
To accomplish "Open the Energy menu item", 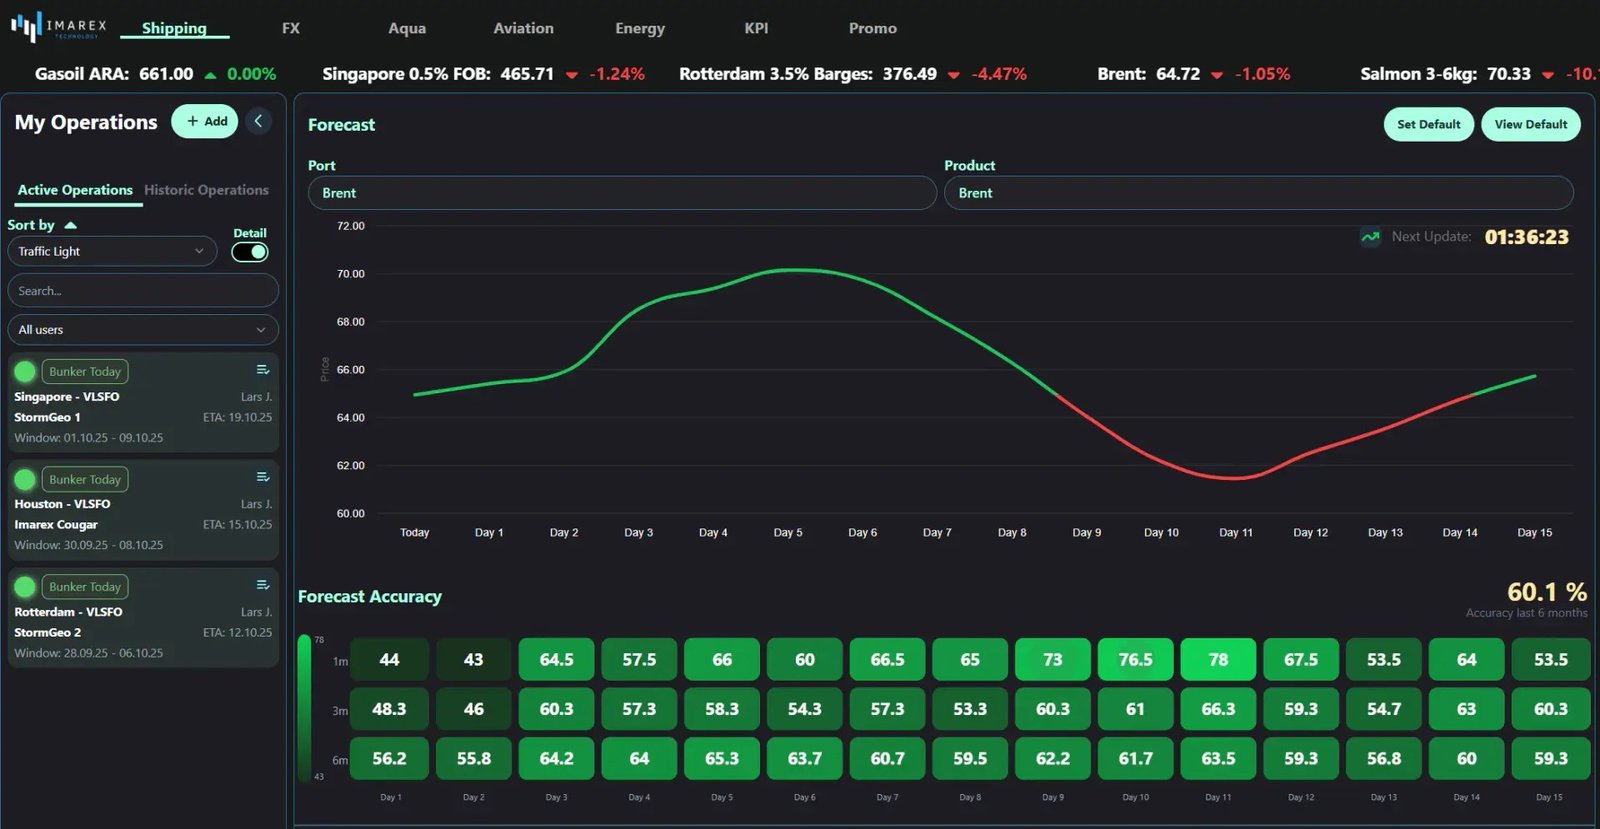I will 640,28.
